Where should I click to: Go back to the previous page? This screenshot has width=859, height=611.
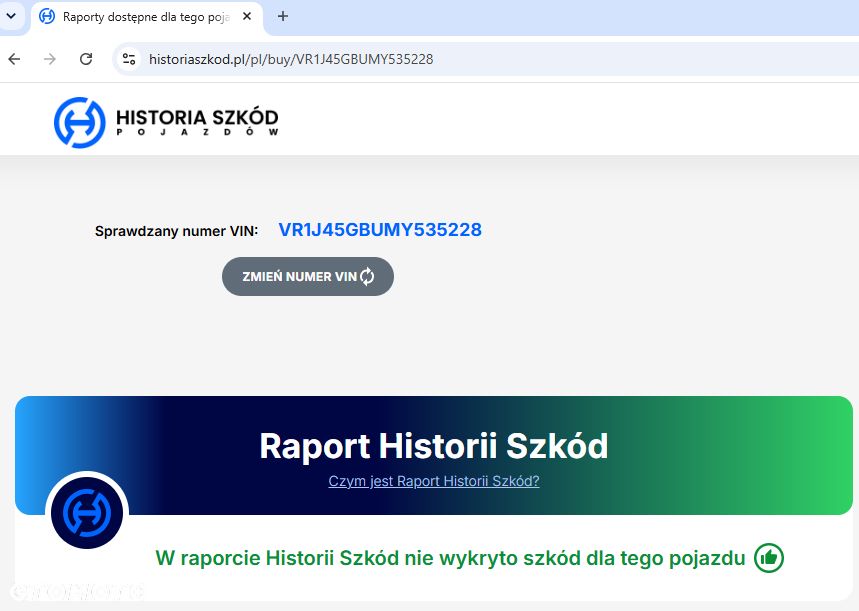pos(14,59)
